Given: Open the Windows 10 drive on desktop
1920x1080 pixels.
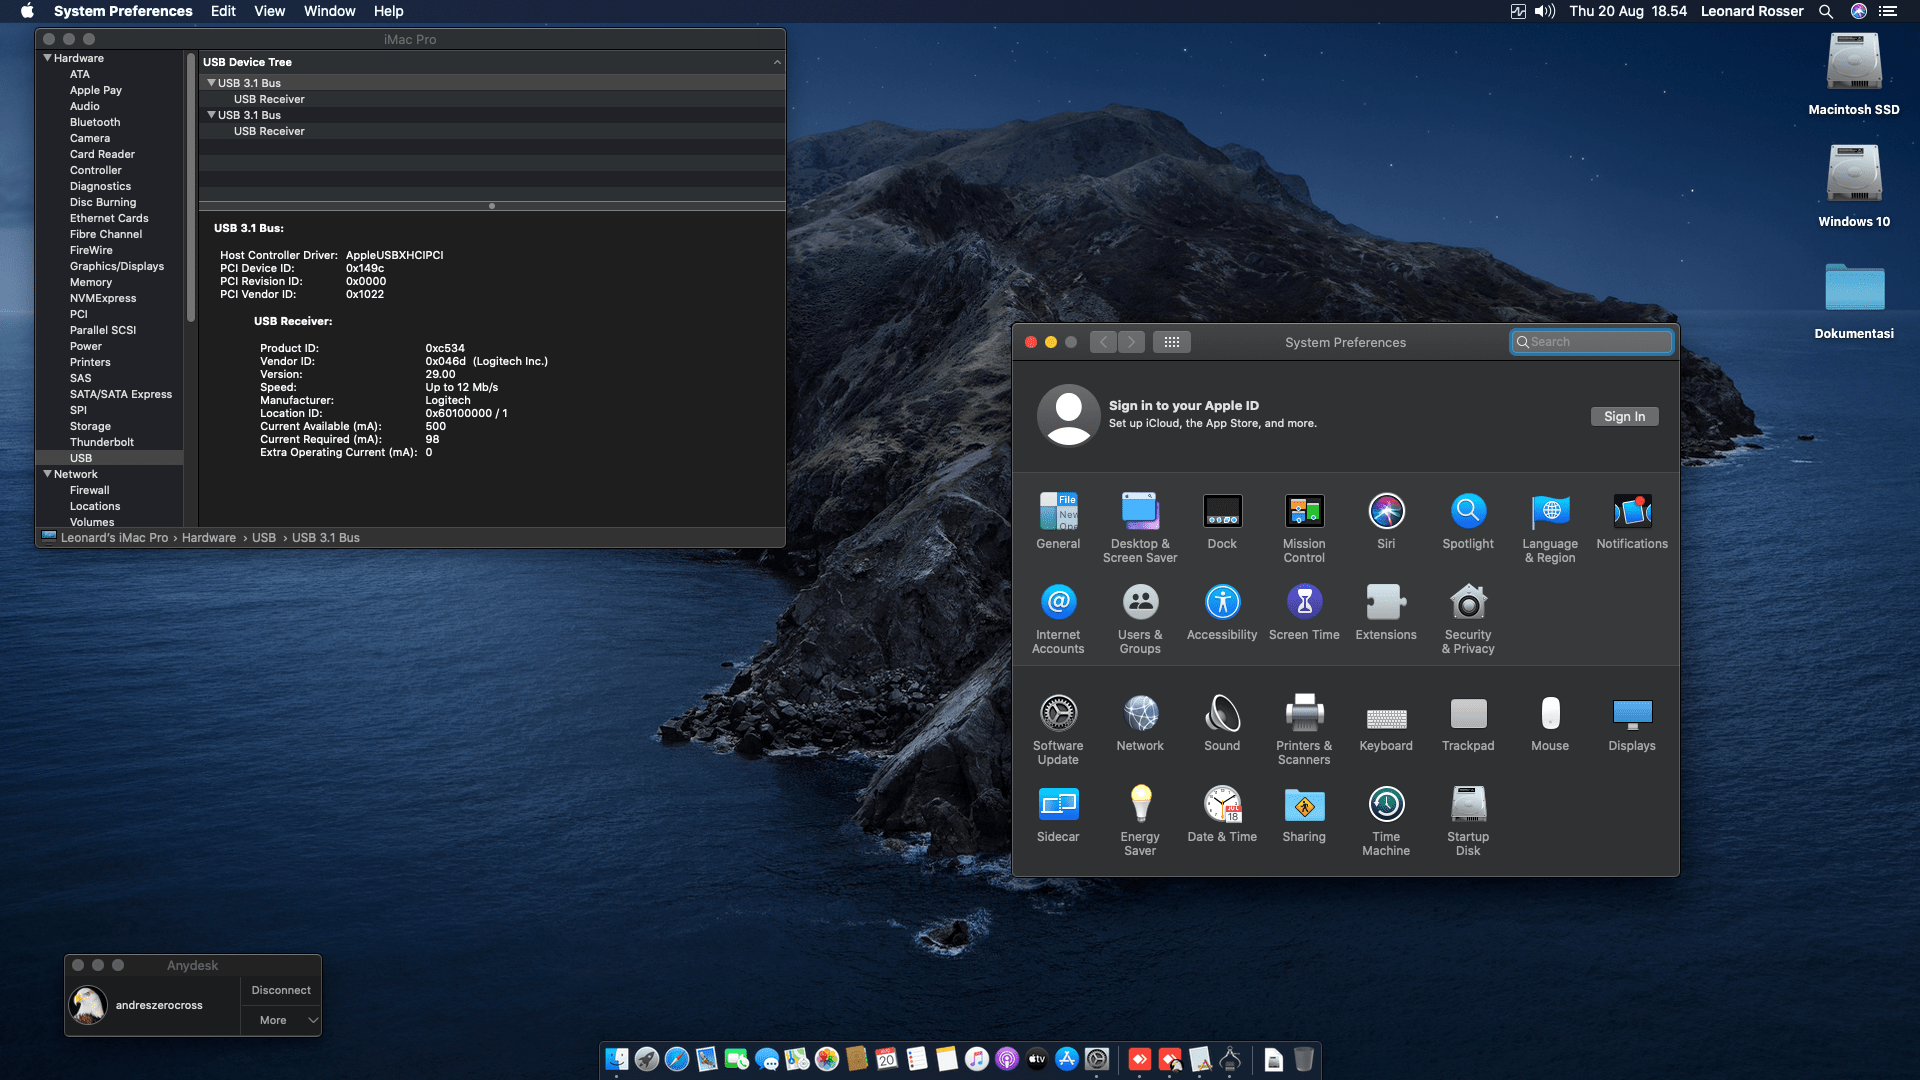Looking at the screenshot, I should (1853, 175).
